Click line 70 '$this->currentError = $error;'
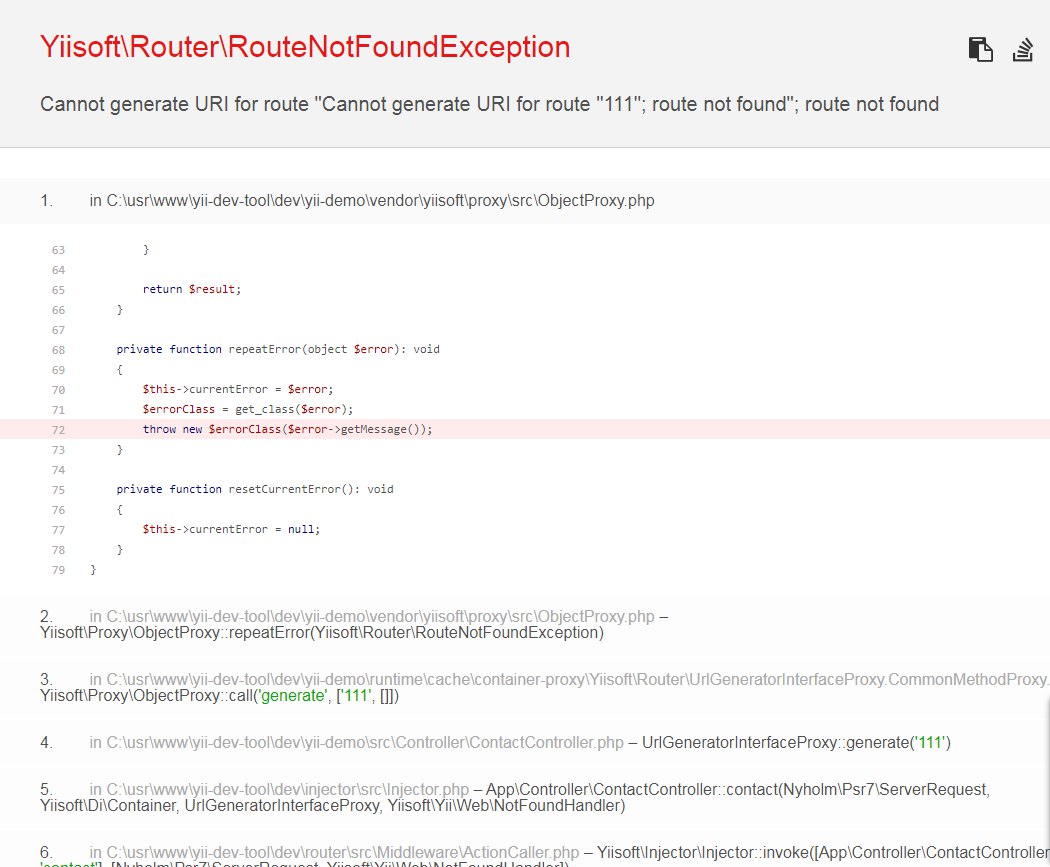The width and height of the screenshot is (1050, 867). [238, 389]
